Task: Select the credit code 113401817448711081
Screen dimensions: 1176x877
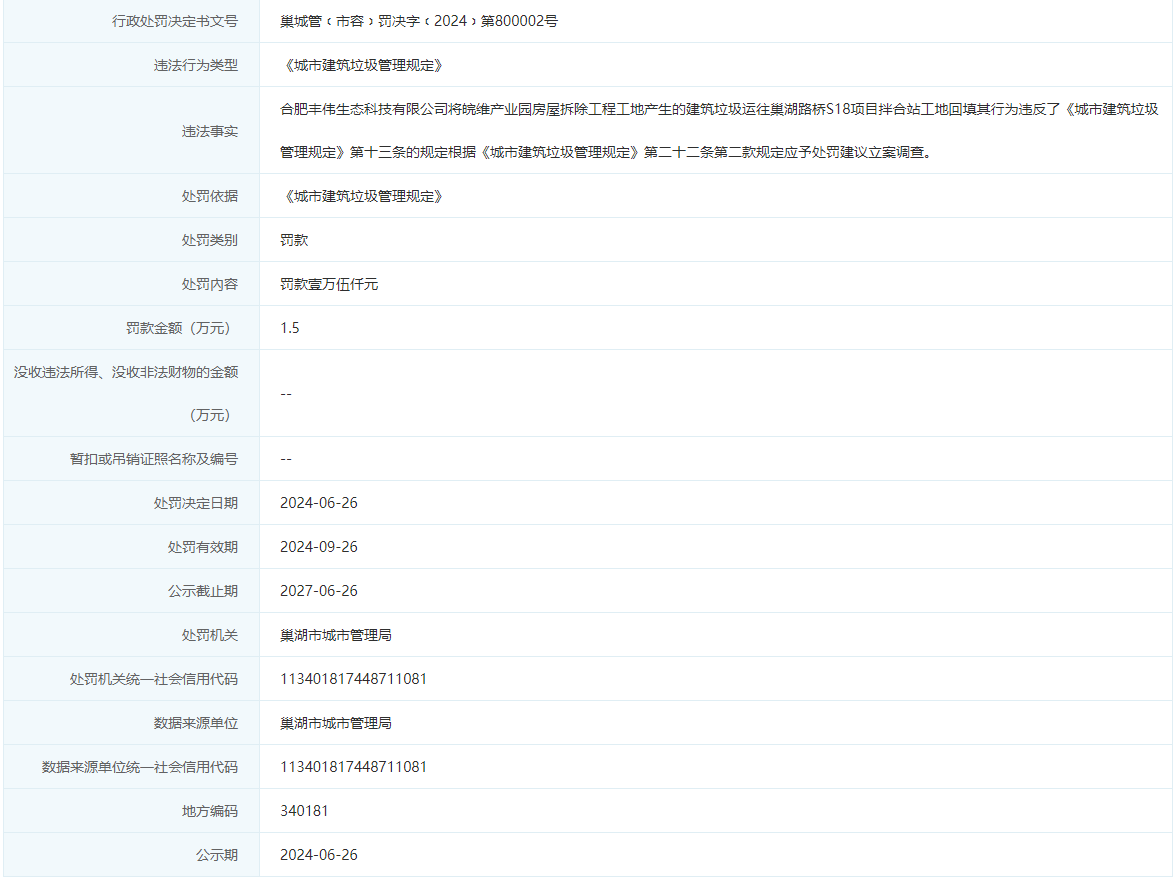Action: 352,678
